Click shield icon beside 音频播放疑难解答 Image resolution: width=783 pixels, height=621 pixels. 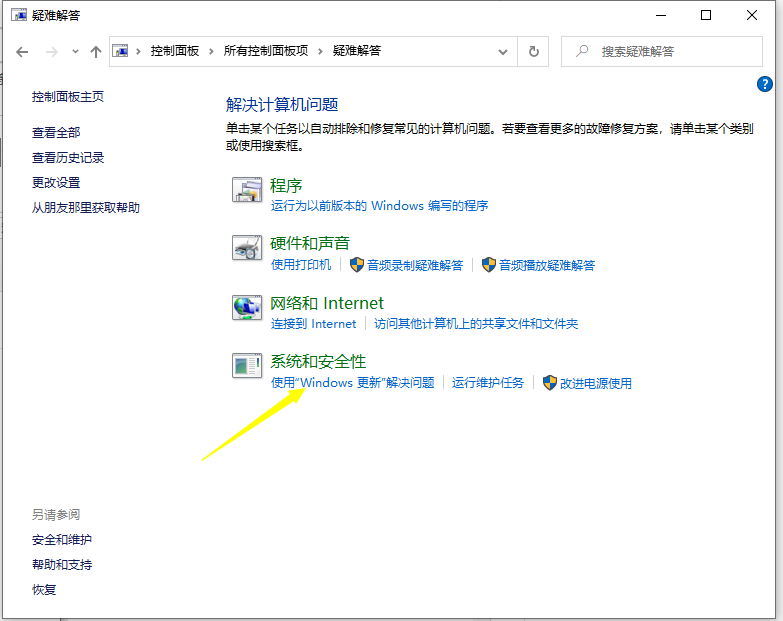click(x=488, y=265)
